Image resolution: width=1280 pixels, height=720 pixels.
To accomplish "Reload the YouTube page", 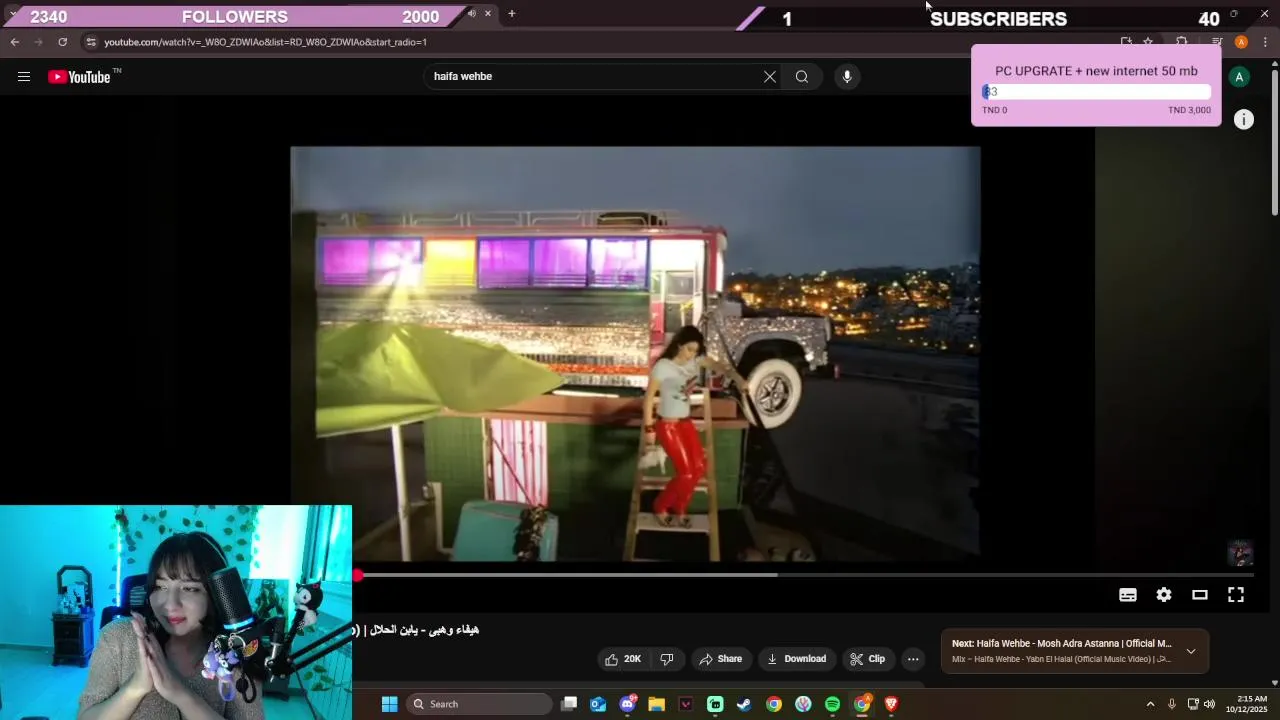I will click(x=63, y=42).
